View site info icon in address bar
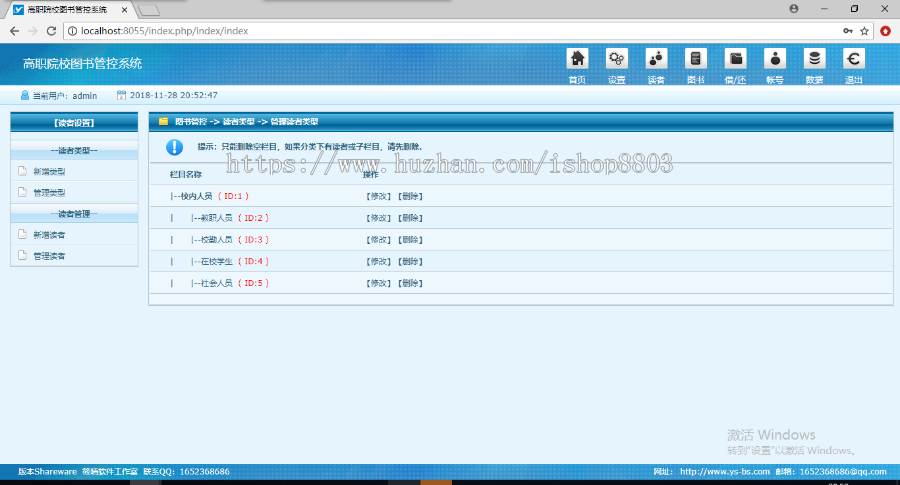 point(72,31)
